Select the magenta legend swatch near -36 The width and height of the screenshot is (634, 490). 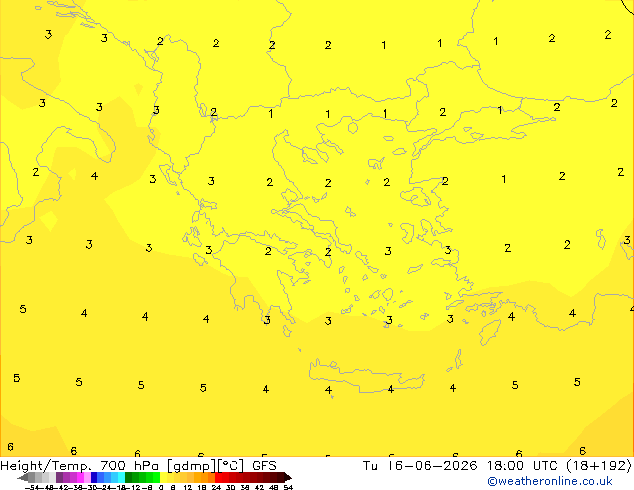(80, 477)
